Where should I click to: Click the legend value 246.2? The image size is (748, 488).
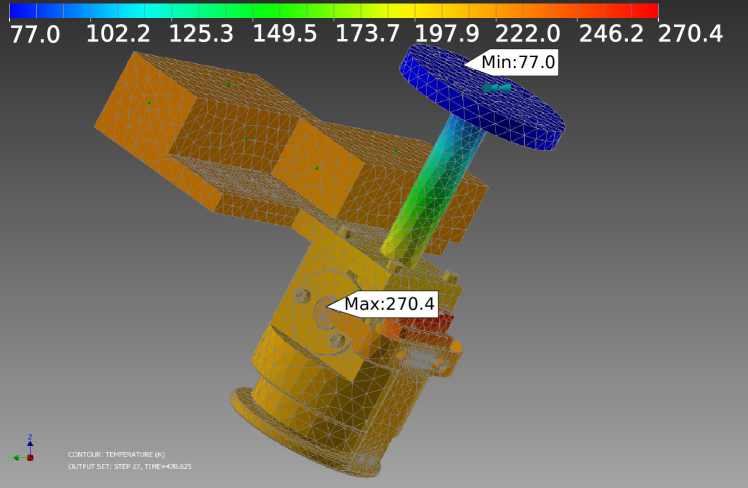click(611, 34)
